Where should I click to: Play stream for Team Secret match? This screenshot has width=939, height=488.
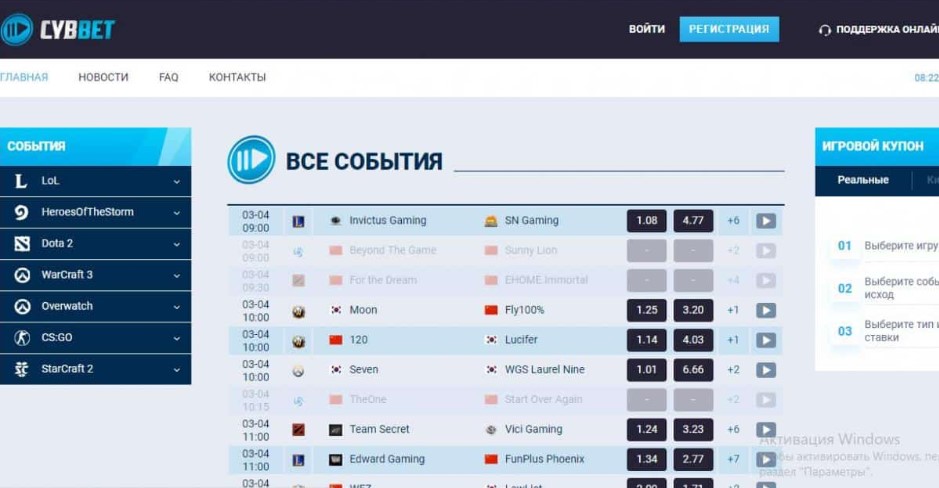tap(766, 429)
